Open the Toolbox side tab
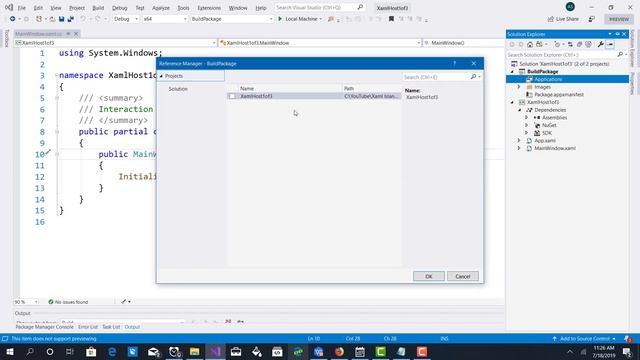This screenshot has width=640, height=360. tap(6, 38)
